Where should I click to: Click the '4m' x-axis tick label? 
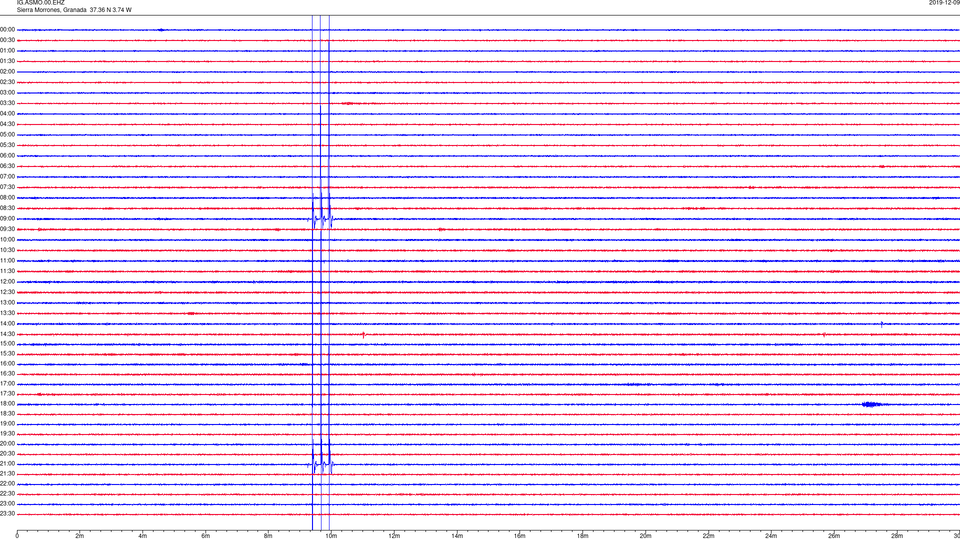[x=143, y=536]
